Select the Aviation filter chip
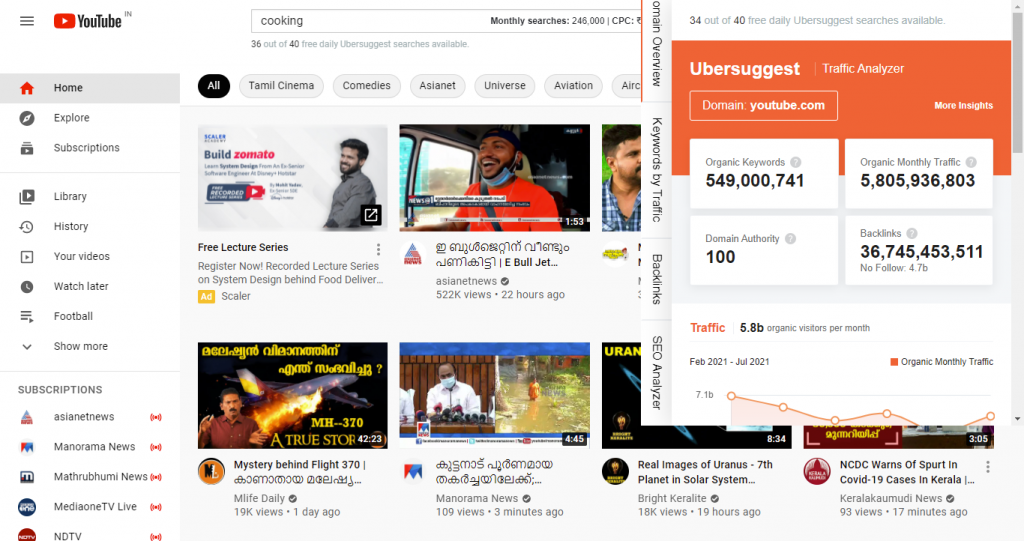Viewport: 1024px width, 541px height. pos(573,86)
